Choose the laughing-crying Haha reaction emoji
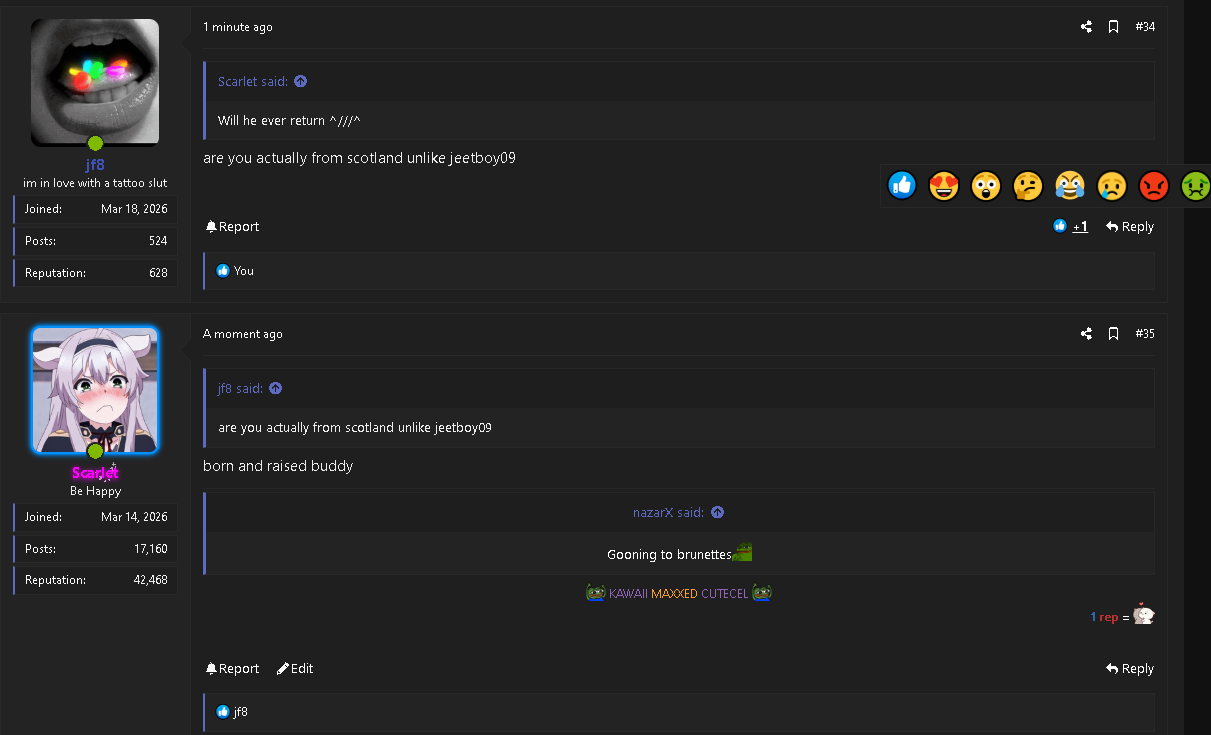Image resolution: width=1211 pixels, height=735 pixels. [1070, 185]
